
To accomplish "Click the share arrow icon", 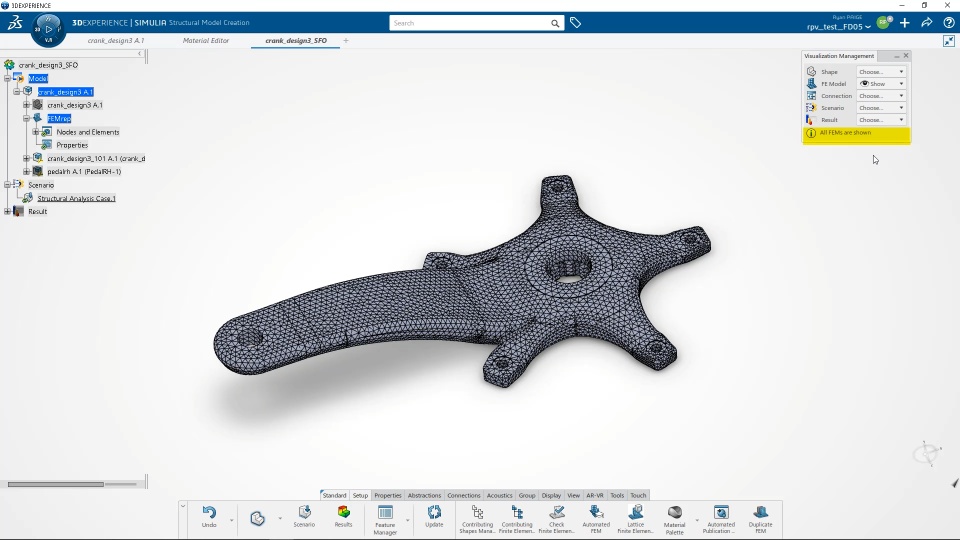I will point(927,23).
